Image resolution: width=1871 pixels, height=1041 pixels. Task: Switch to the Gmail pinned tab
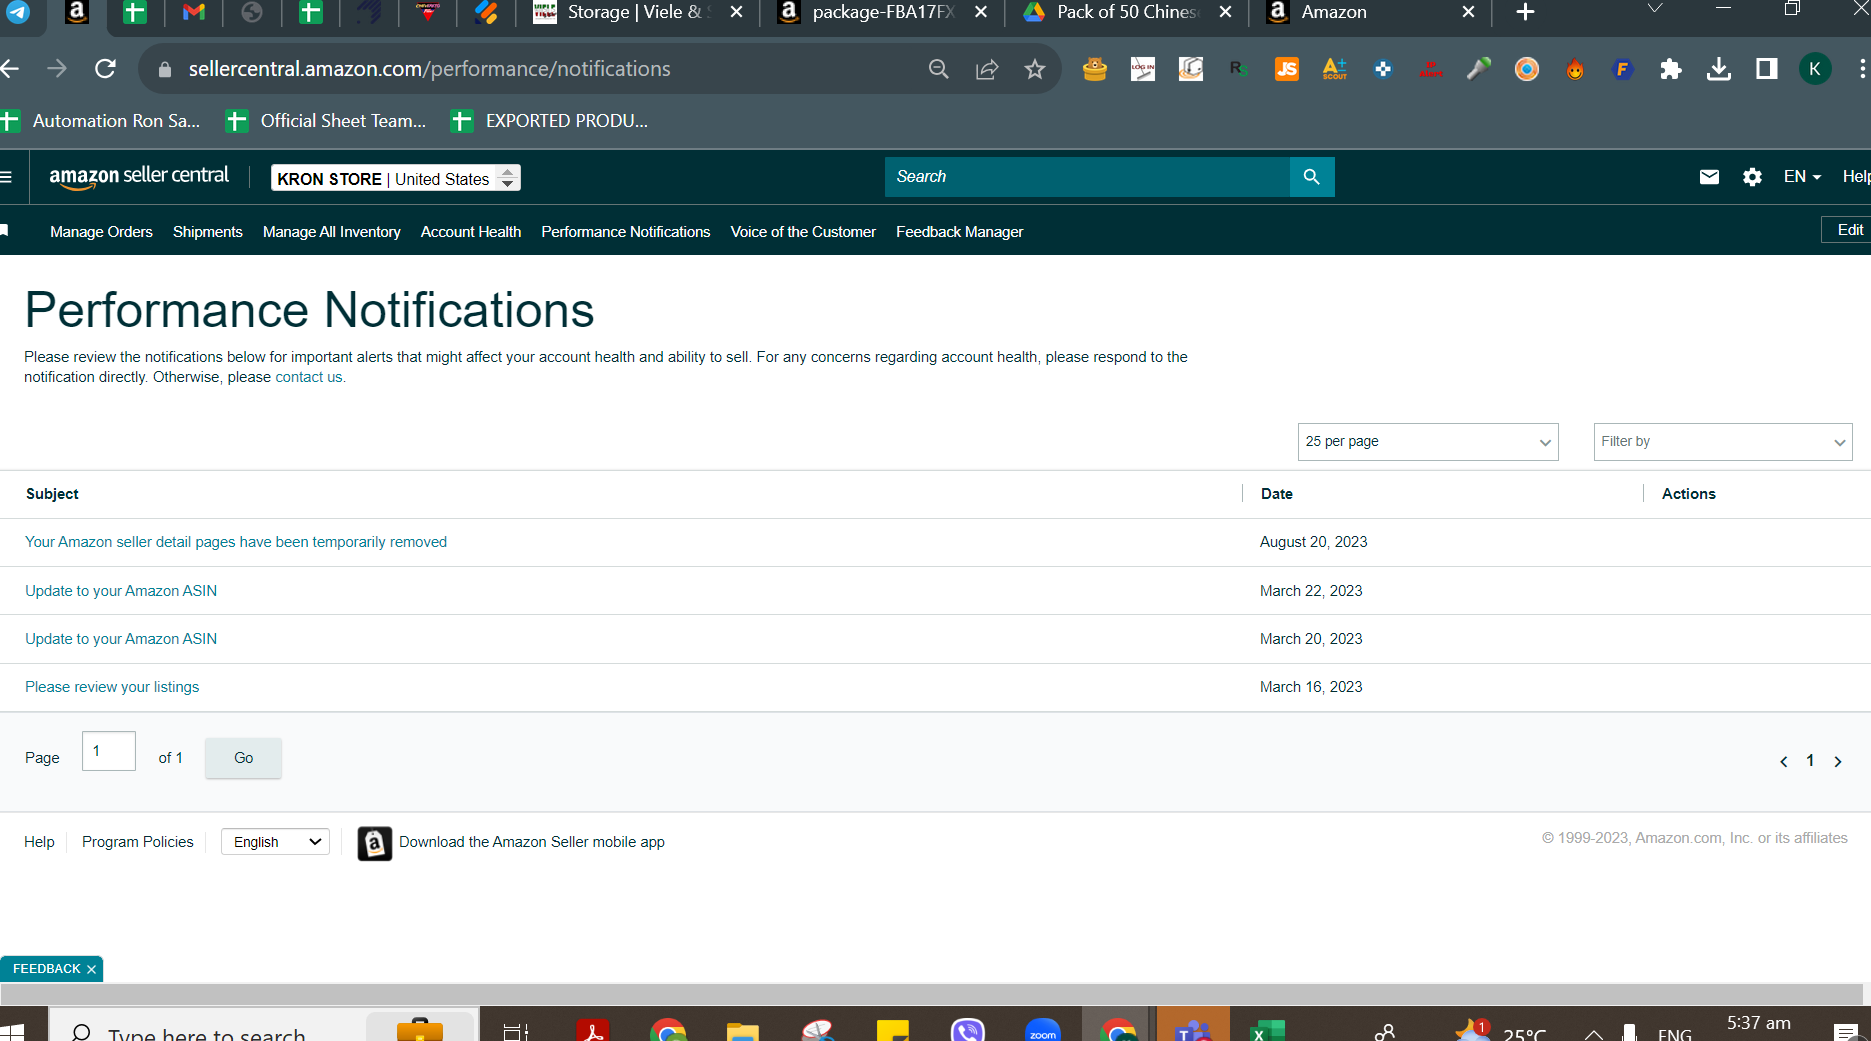[194, 12]
